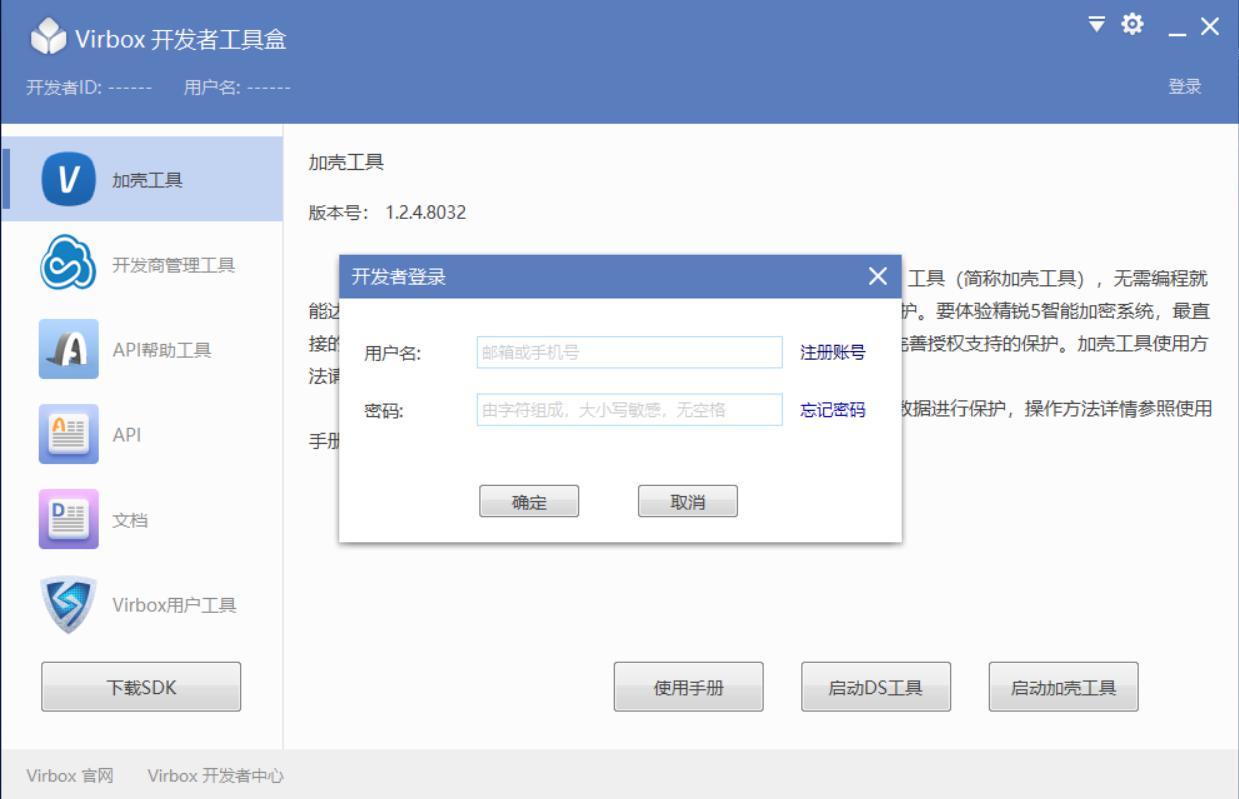Click the 开发者登录 dialog title
This screenshot has width=1239, height=799.
399,277
